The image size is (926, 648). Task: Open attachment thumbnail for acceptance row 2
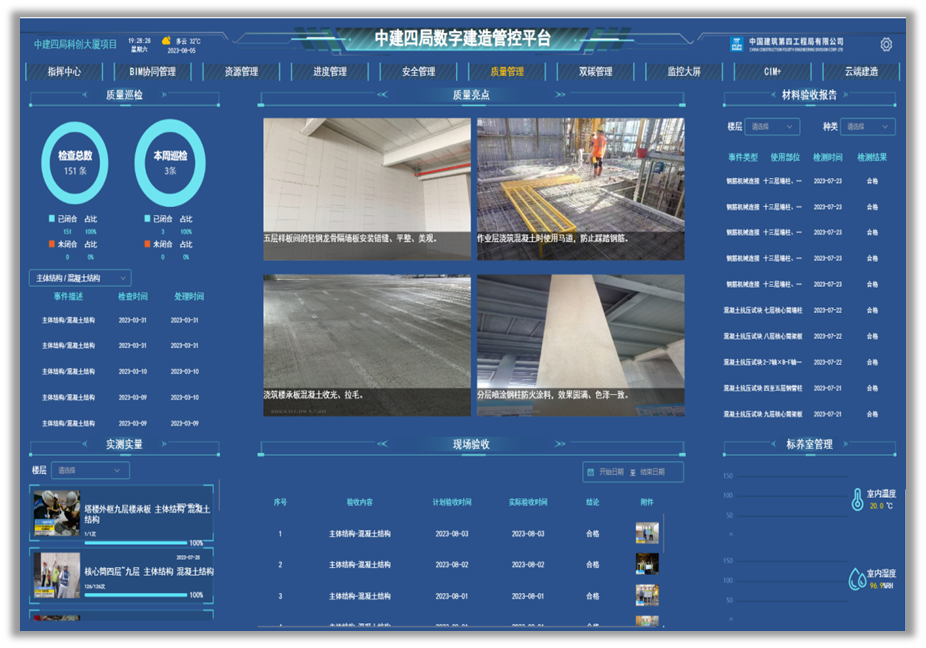pyautogui.click(x=647, y=564)
